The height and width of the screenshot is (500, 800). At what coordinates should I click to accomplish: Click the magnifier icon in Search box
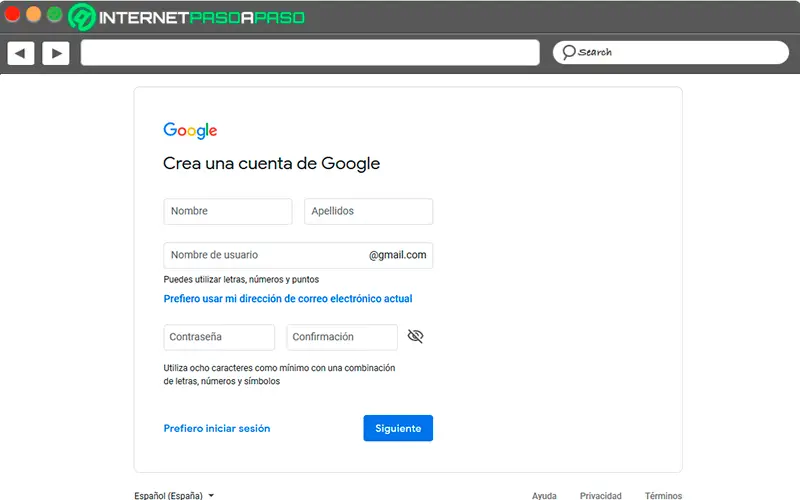coord(568,52)
